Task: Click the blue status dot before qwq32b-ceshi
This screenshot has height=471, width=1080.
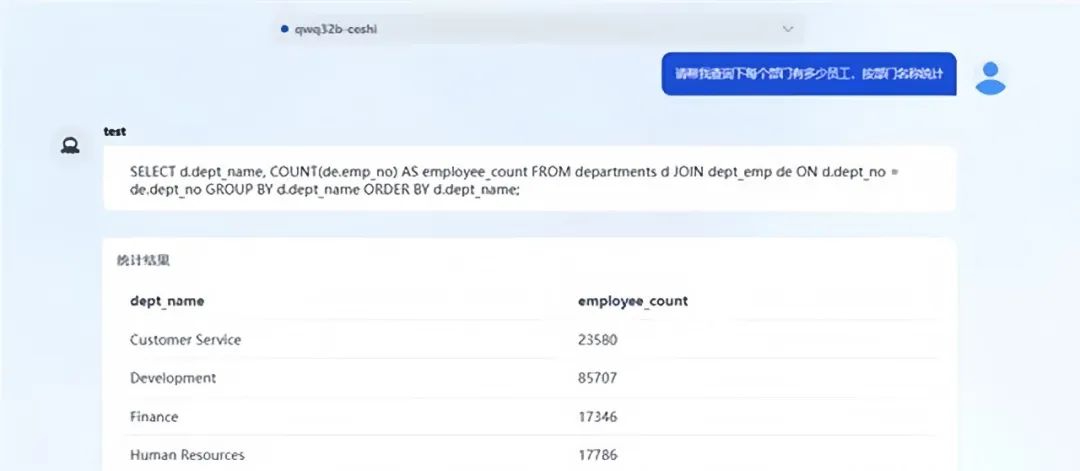Action: [x=286, y=29]
